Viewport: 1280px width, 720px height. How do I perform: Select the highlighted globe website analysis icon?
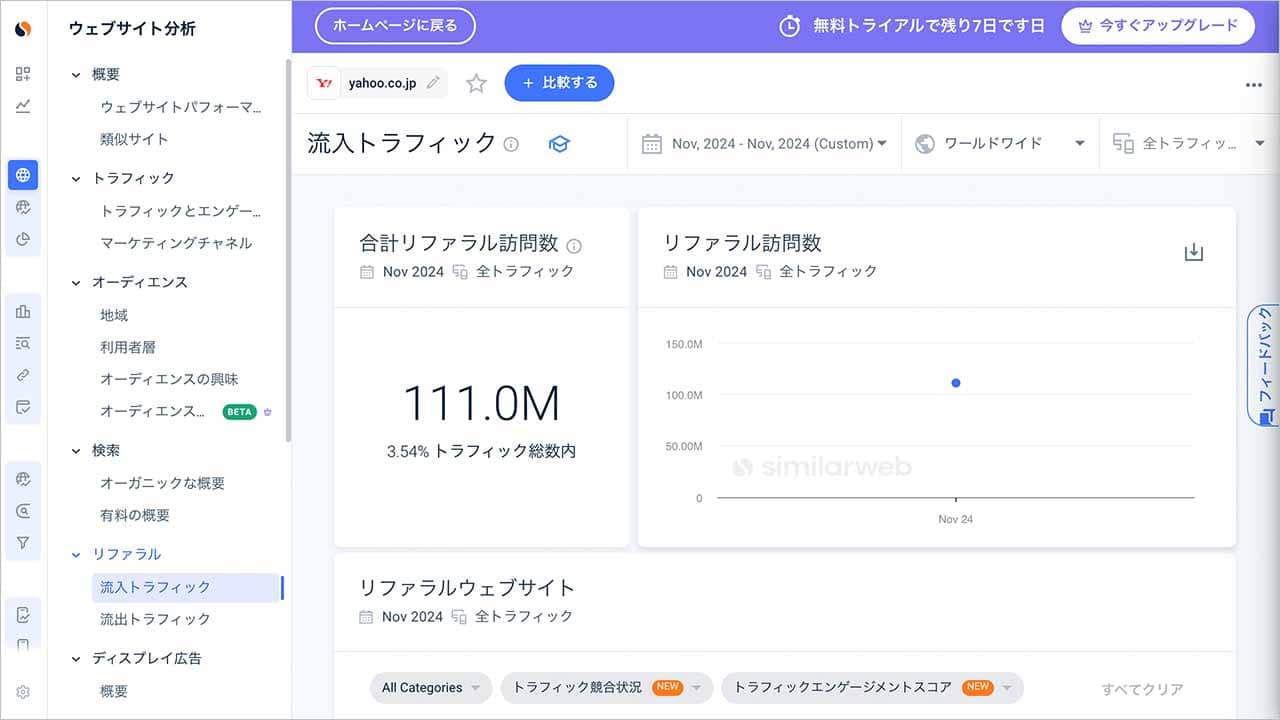[x=23, y=175]
